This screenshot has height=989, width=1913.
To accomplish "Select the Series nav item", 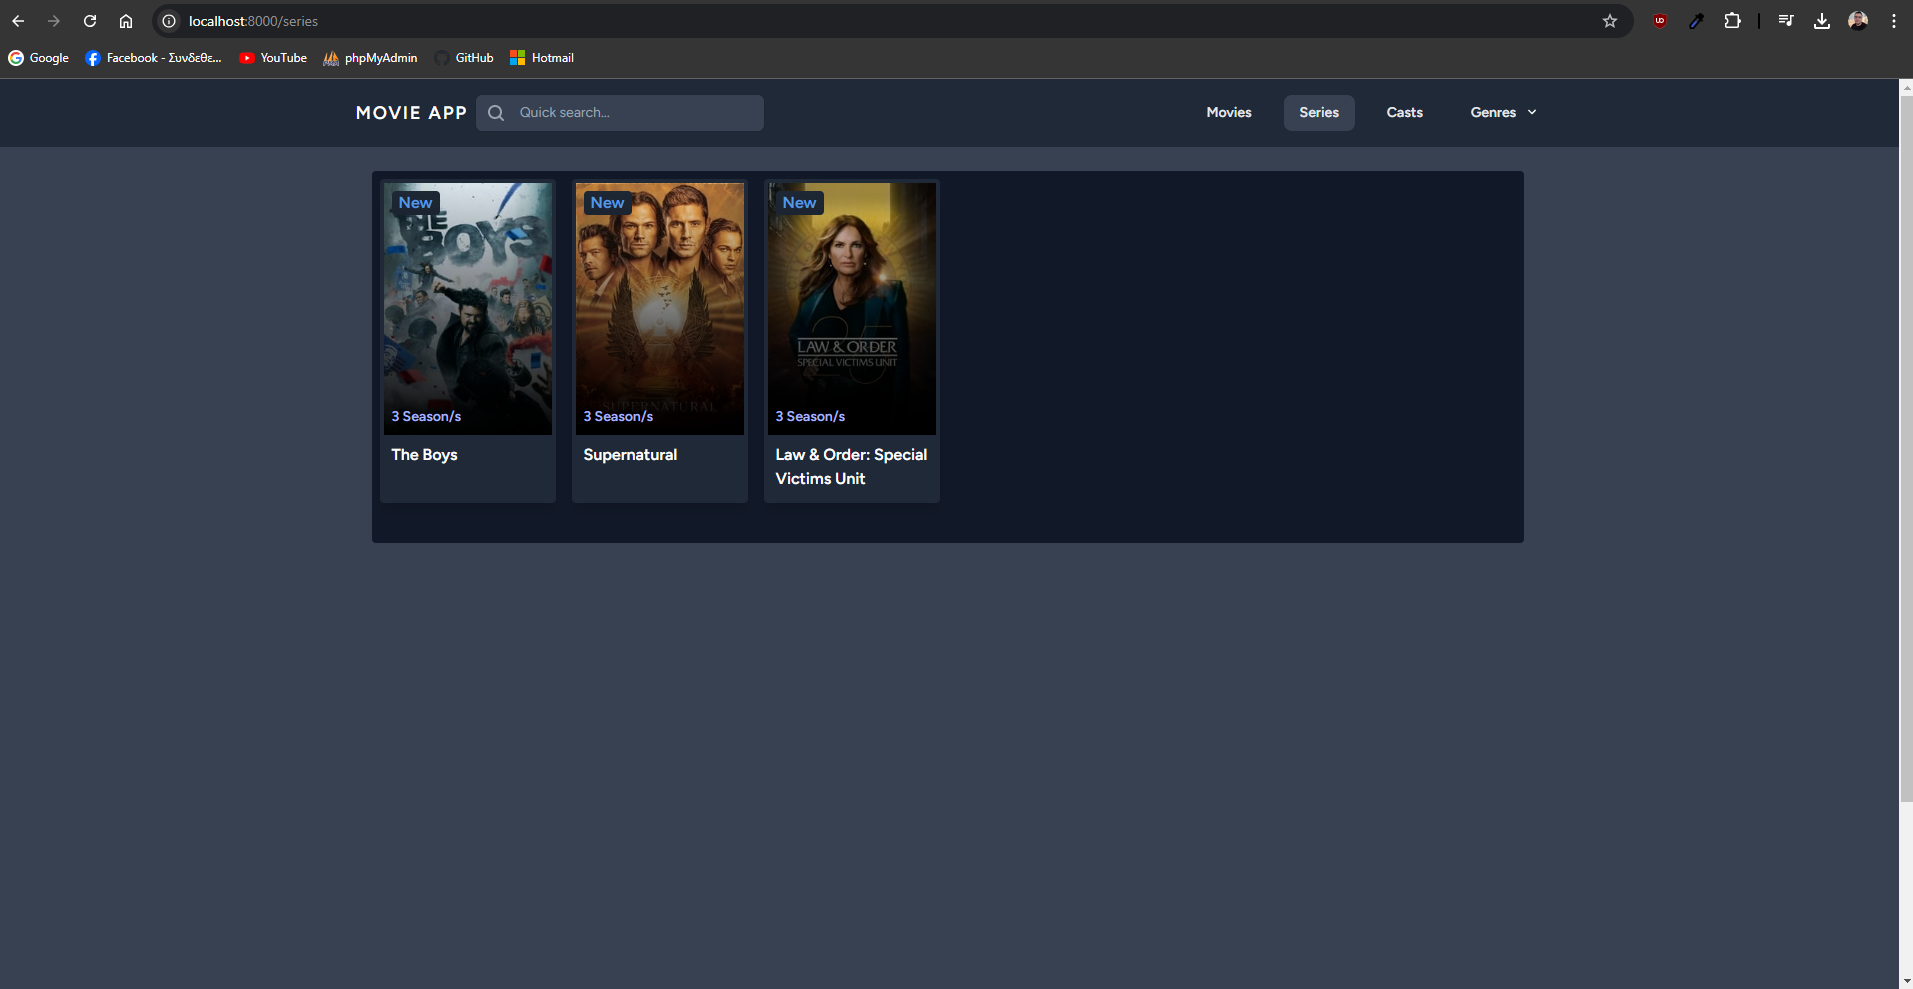I will [1319, 113].
